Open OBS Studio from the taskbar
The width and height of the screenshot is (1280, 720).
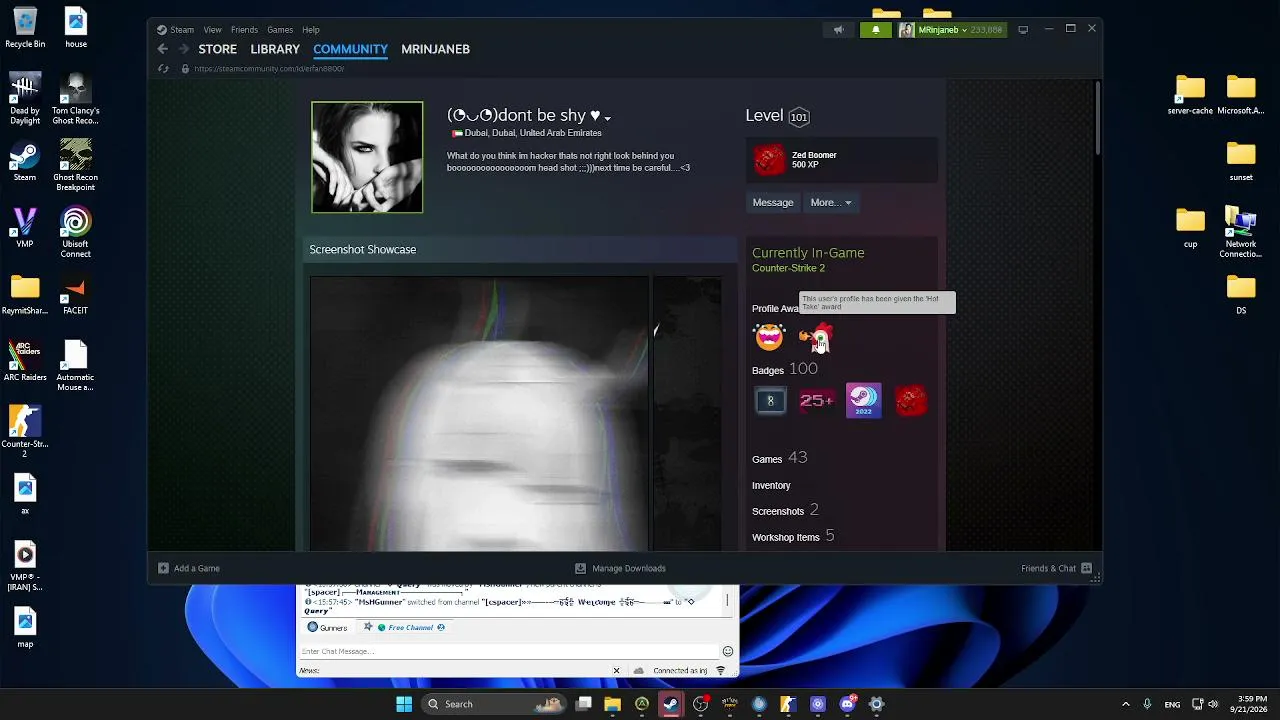click(700, 704)
